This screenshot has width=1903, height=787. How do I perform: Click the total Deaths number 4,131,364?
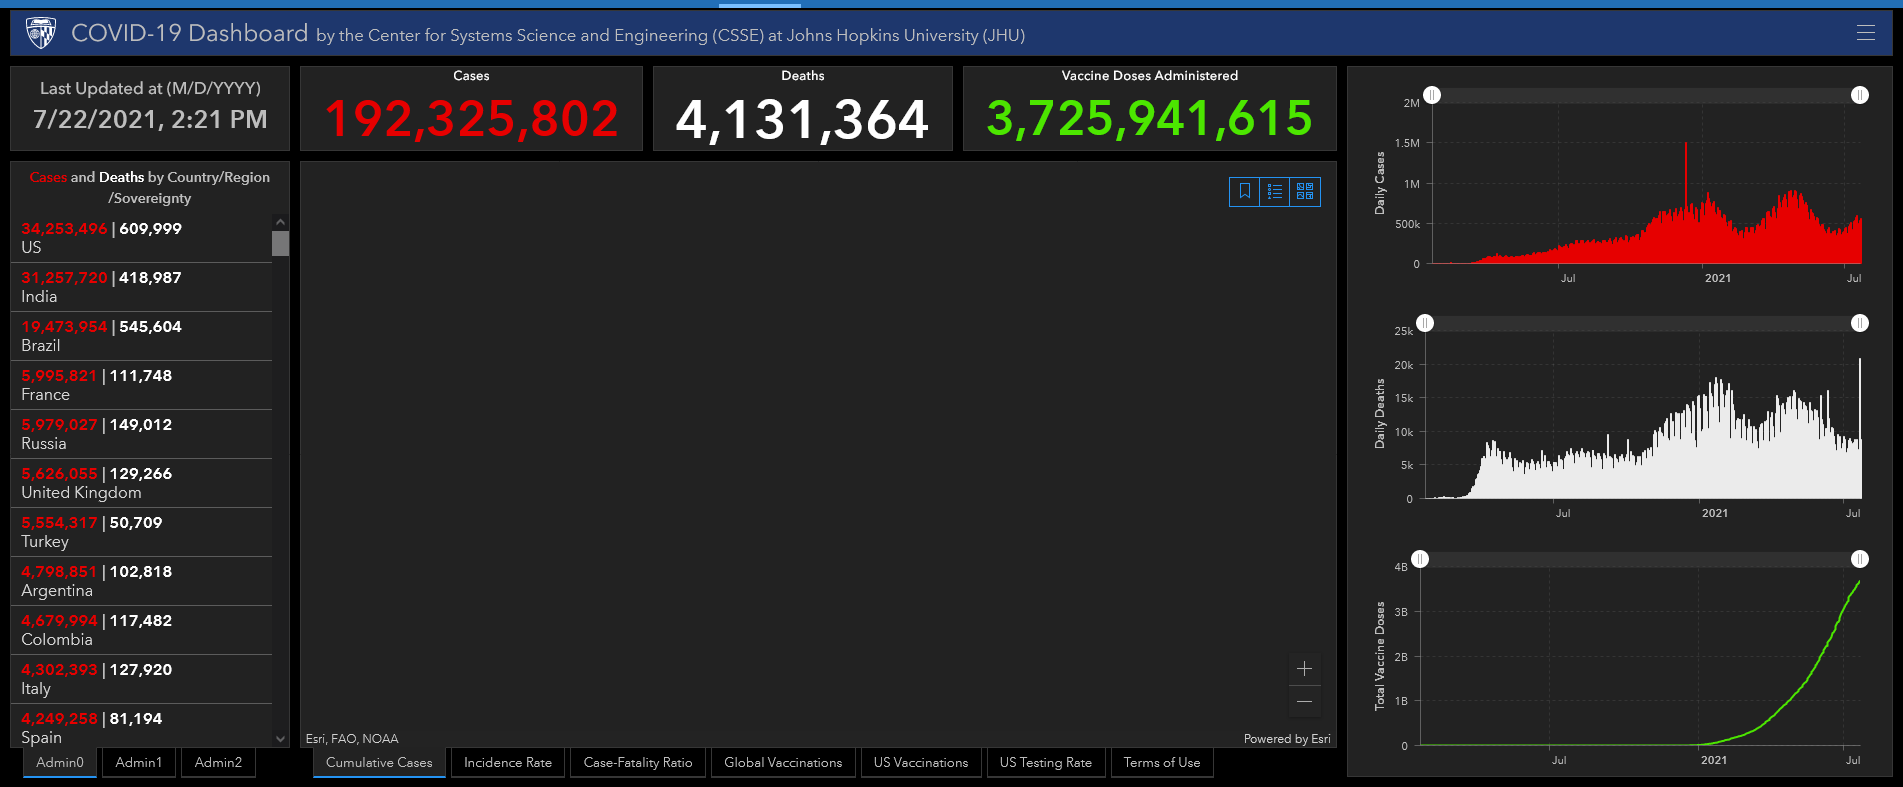[802, 119]
